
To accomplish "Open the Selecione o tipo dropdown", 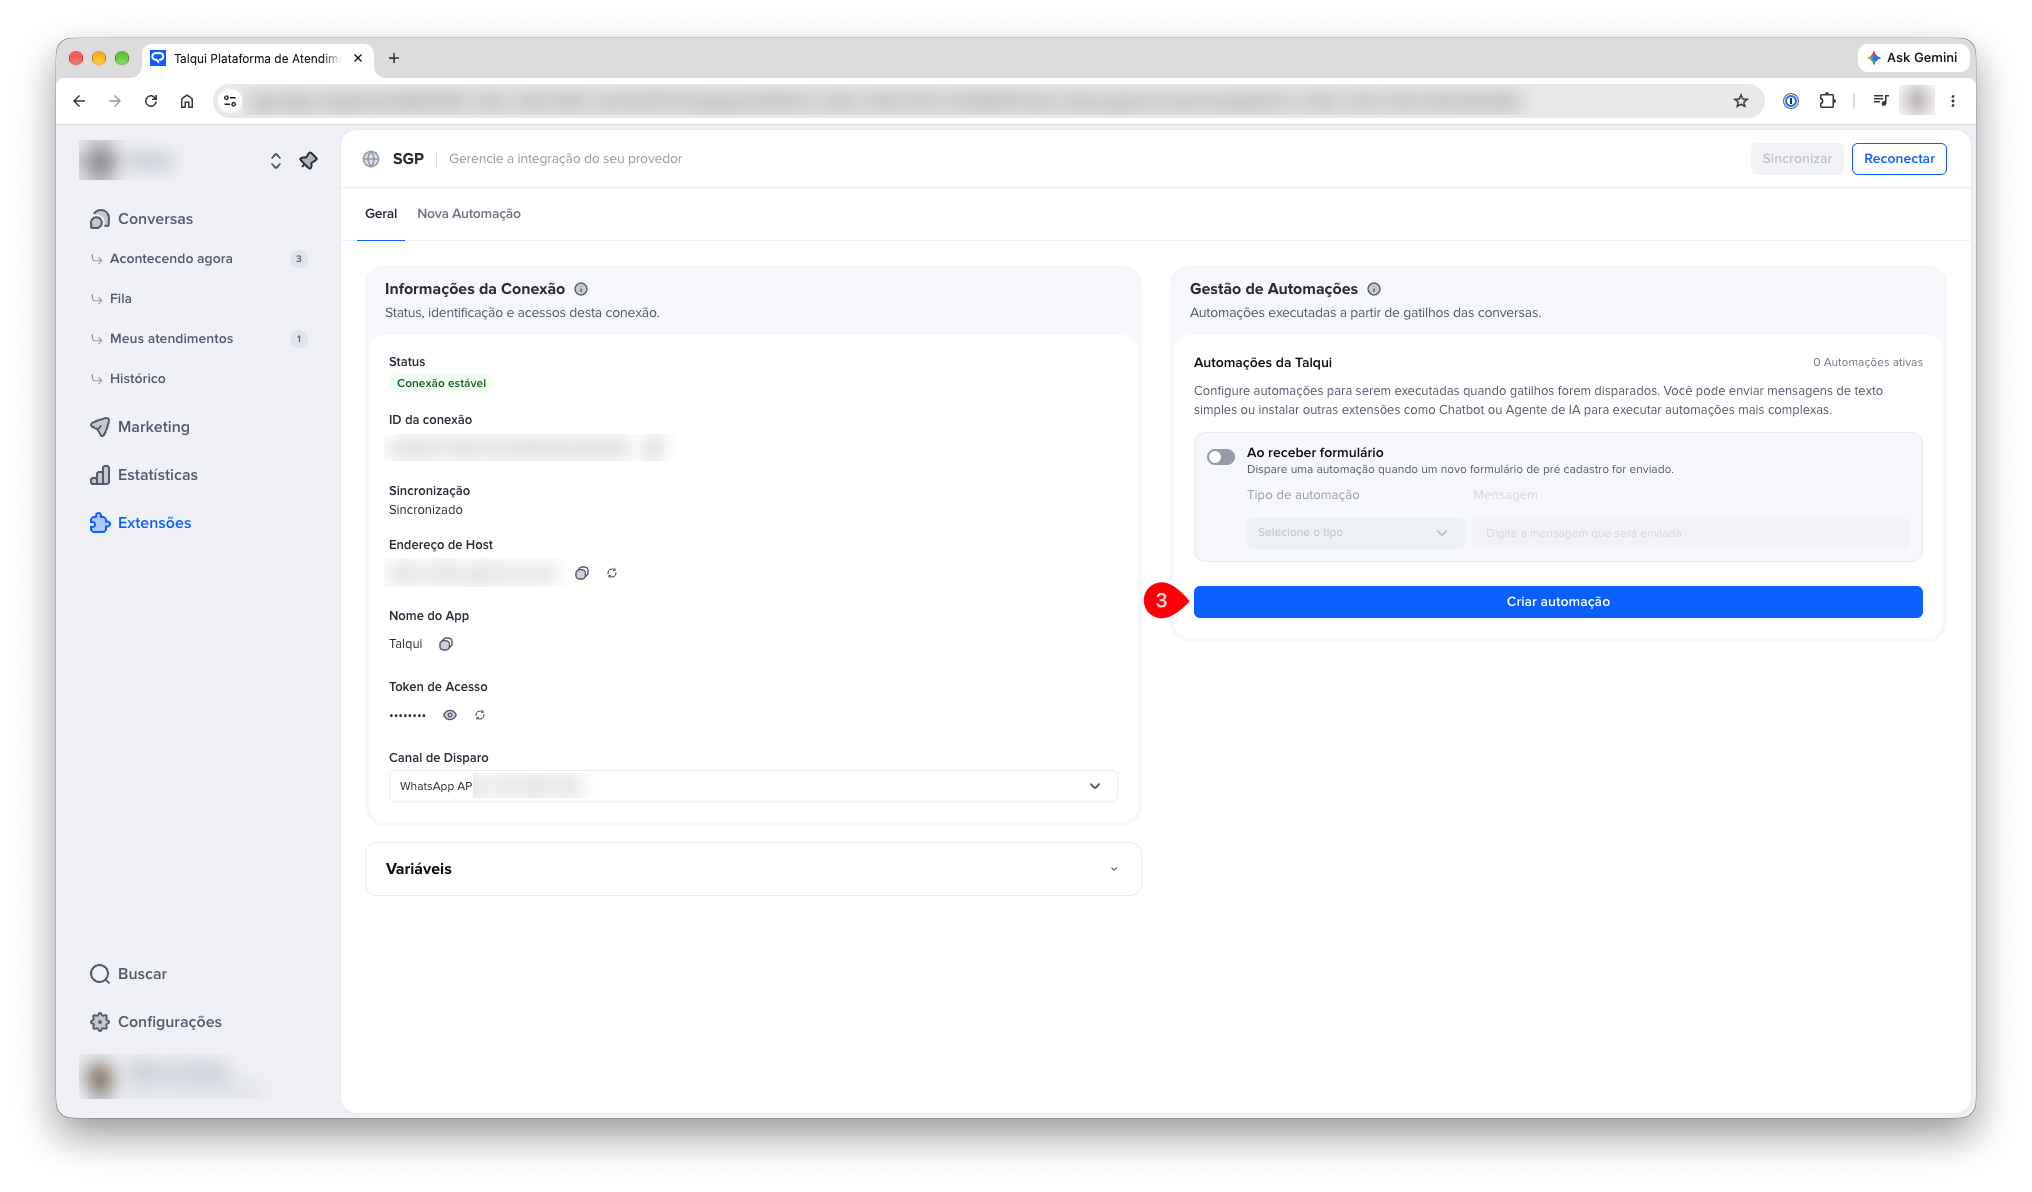I will click(1355, 533).
